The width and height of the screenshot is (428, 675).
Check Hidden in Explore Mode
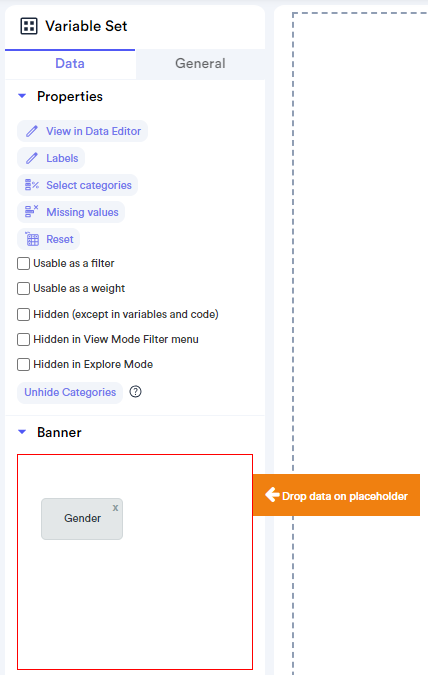(x=23, y=365)
